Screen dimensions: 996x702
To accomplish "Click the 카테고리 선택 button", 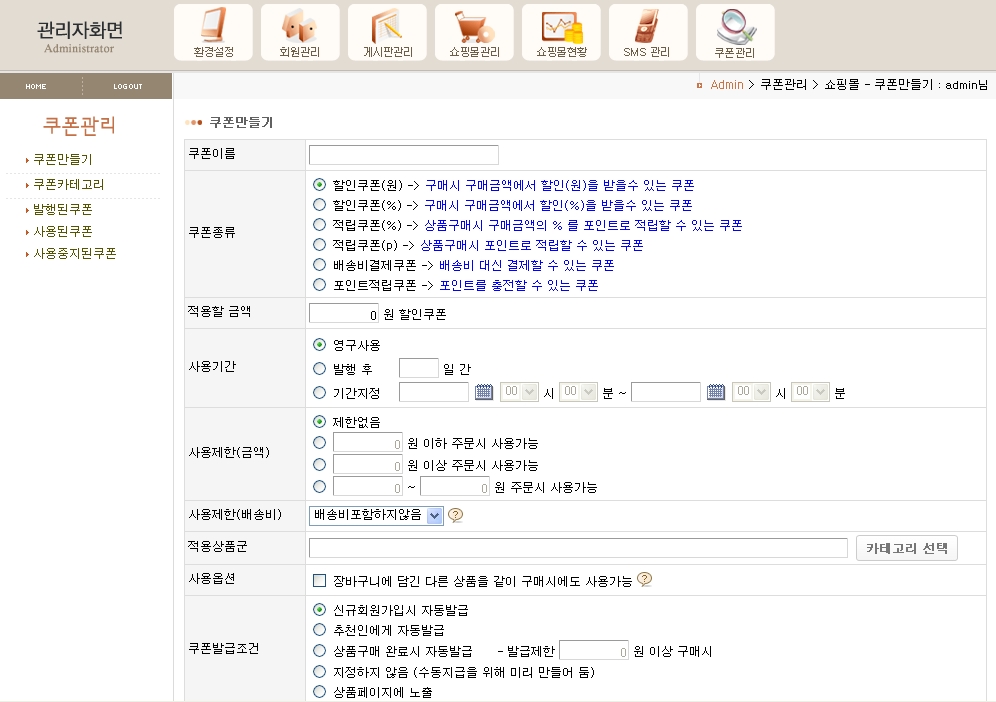I will pos(906,548).
